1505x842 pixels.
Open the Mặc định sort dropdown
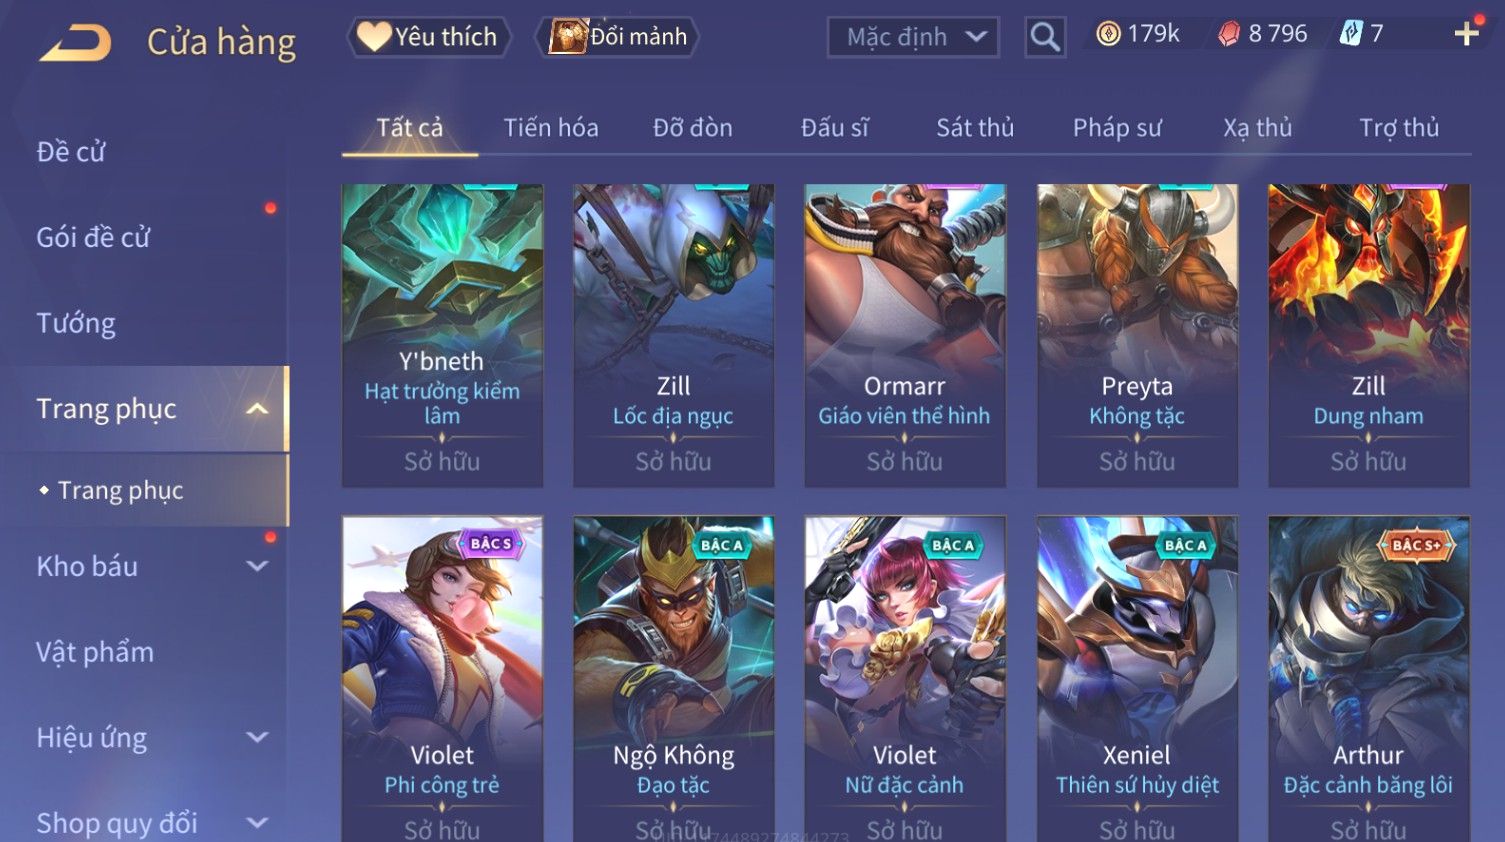pos(913,38)
